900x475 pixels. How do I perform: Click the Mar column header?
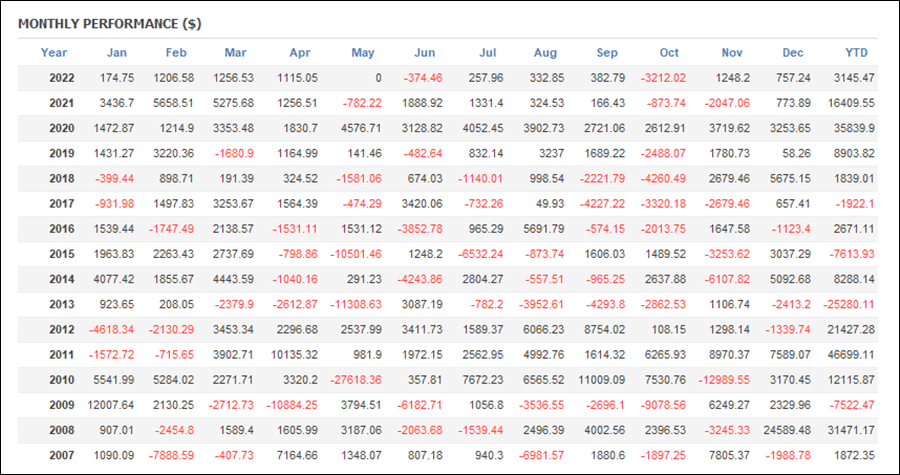pos(235,53)
